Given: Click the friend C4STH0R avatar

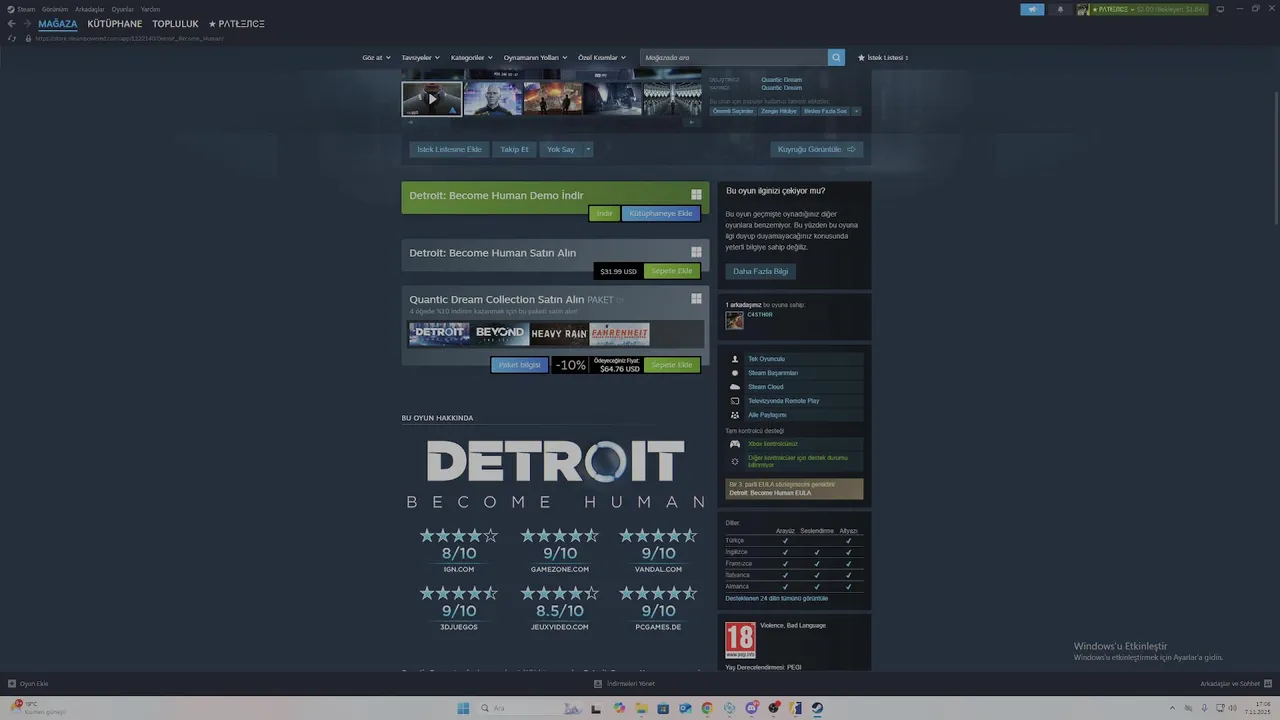Looking at the screenshot, I should point(734,320).
